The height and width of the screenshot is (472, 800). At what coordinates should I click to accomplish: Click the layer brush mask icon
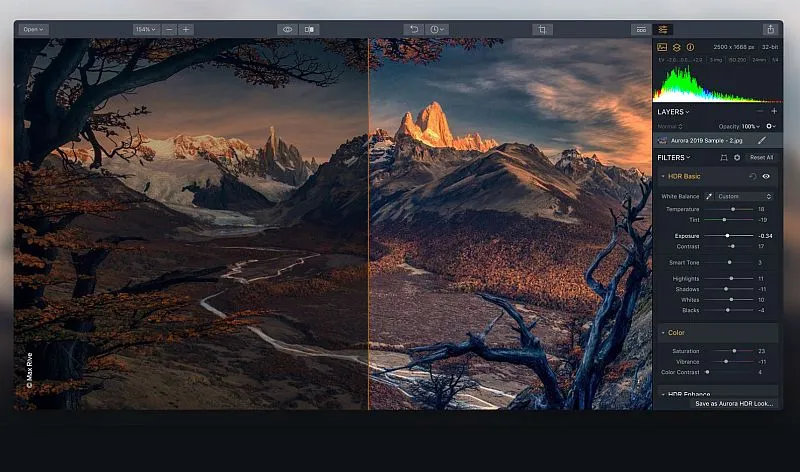coord(762,141)
